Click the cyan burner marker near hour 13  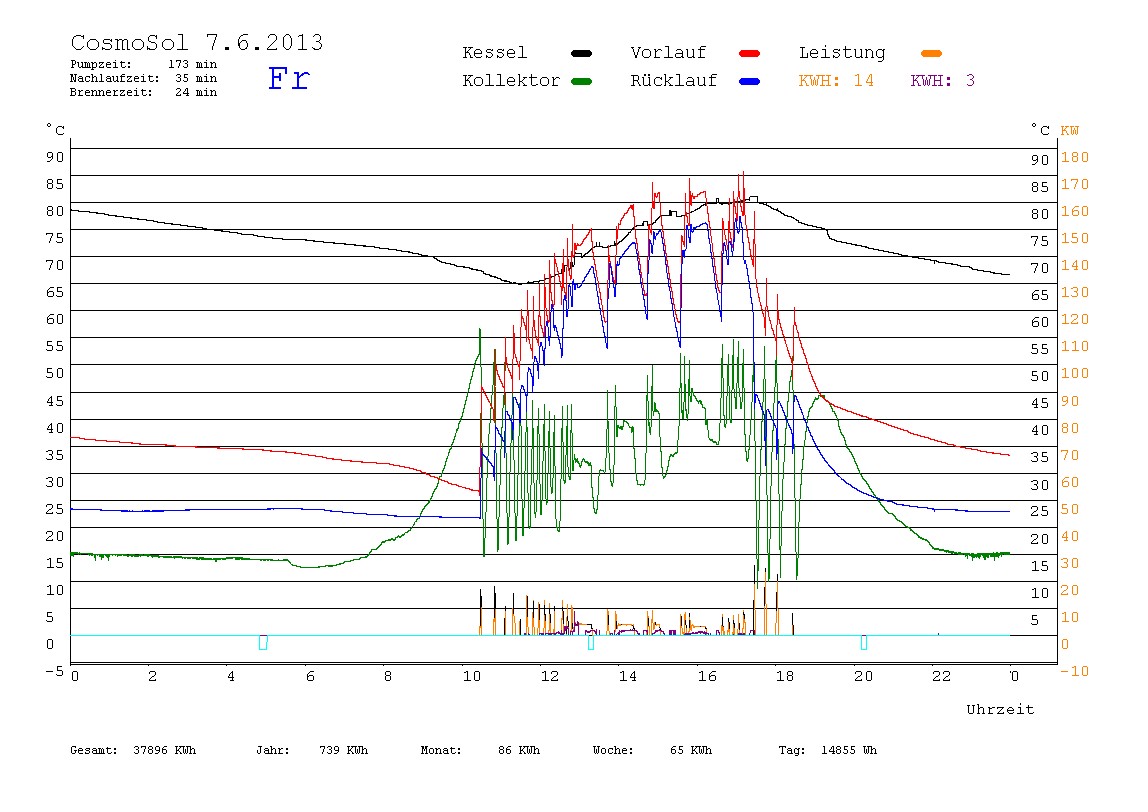coord(591,642)
